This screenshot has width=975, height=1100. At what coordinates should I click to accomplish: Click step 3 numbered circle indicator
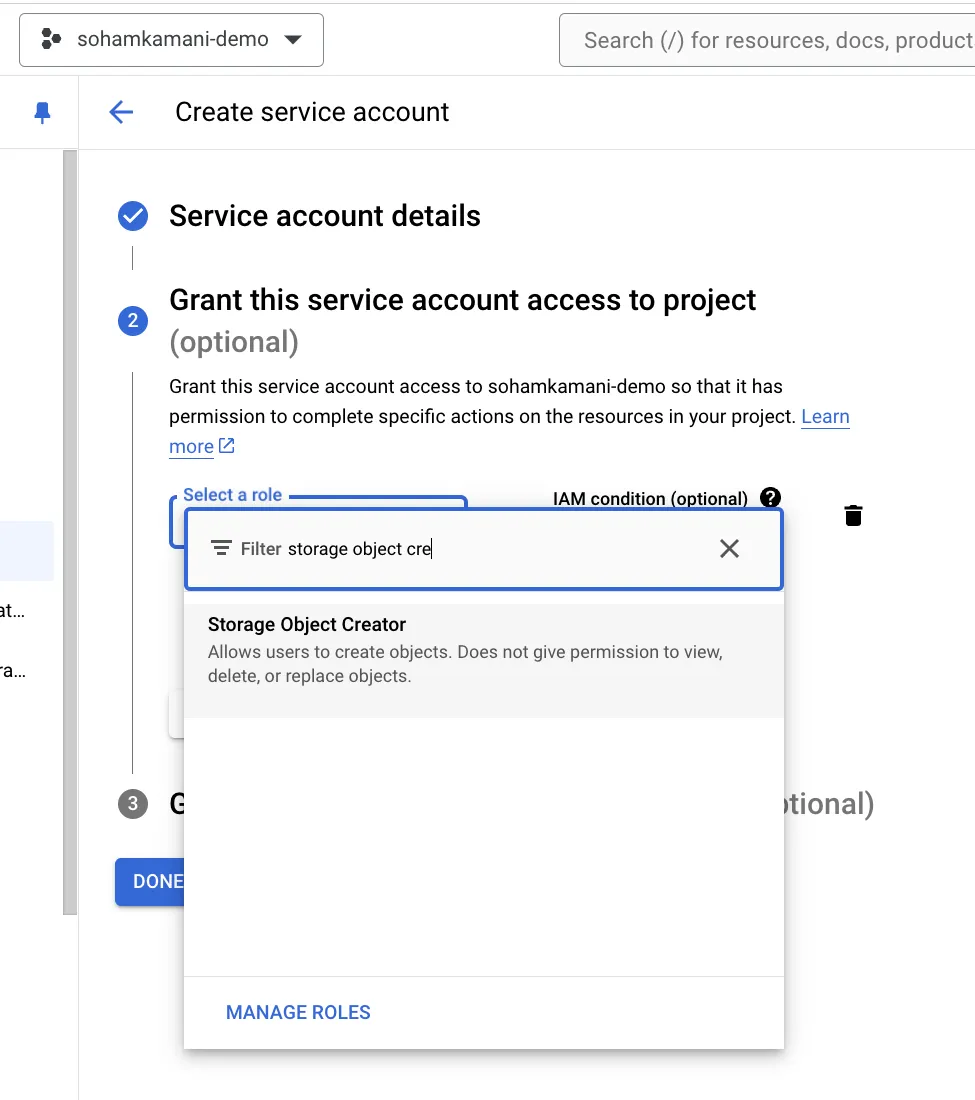coord(132,804)
